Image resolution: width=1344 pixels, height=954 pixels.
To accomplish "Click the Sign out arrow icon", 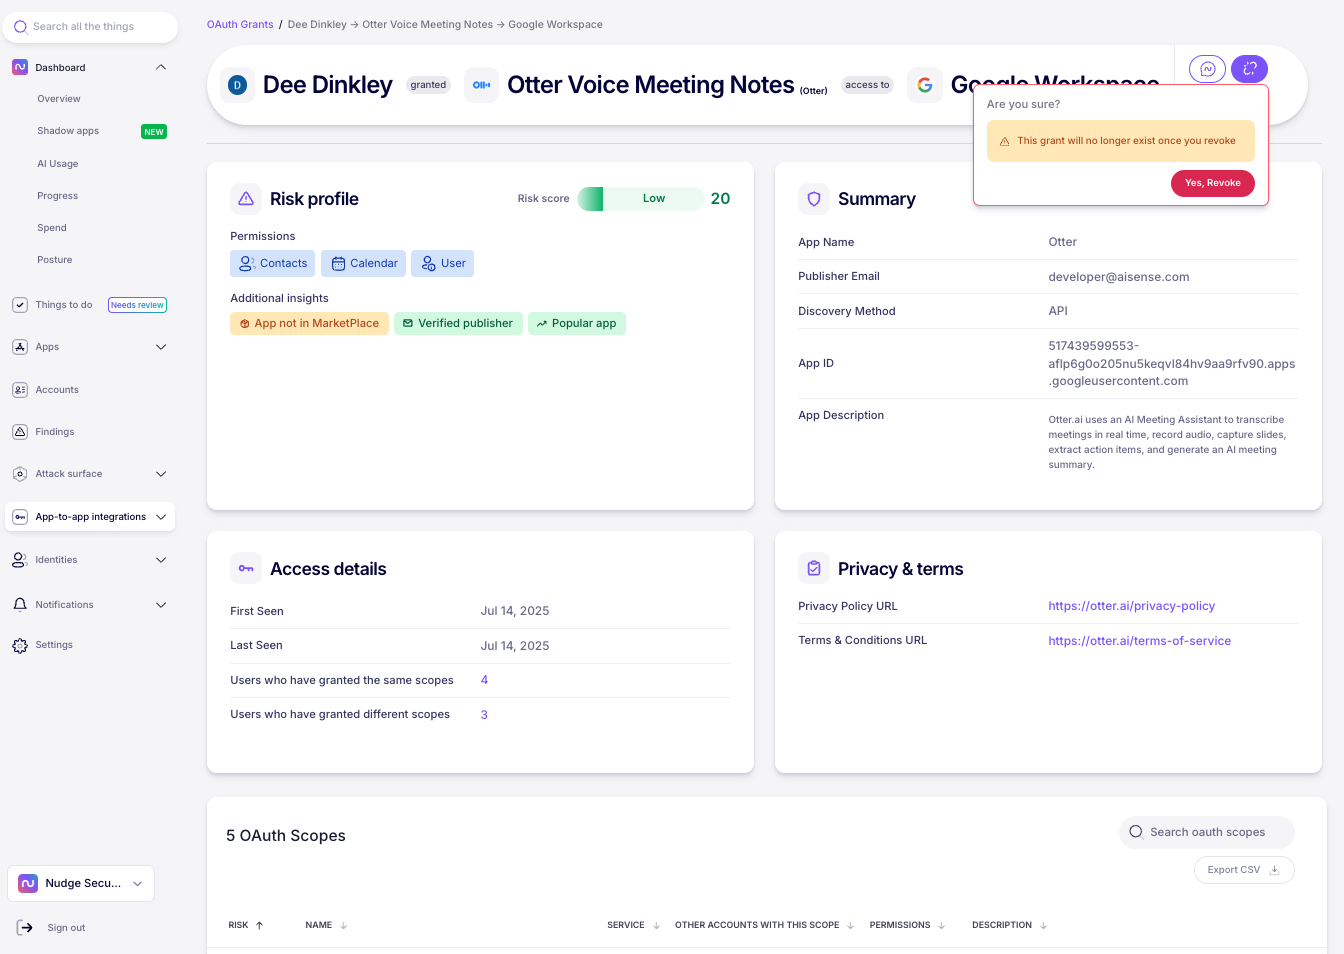I will [25, 928].
